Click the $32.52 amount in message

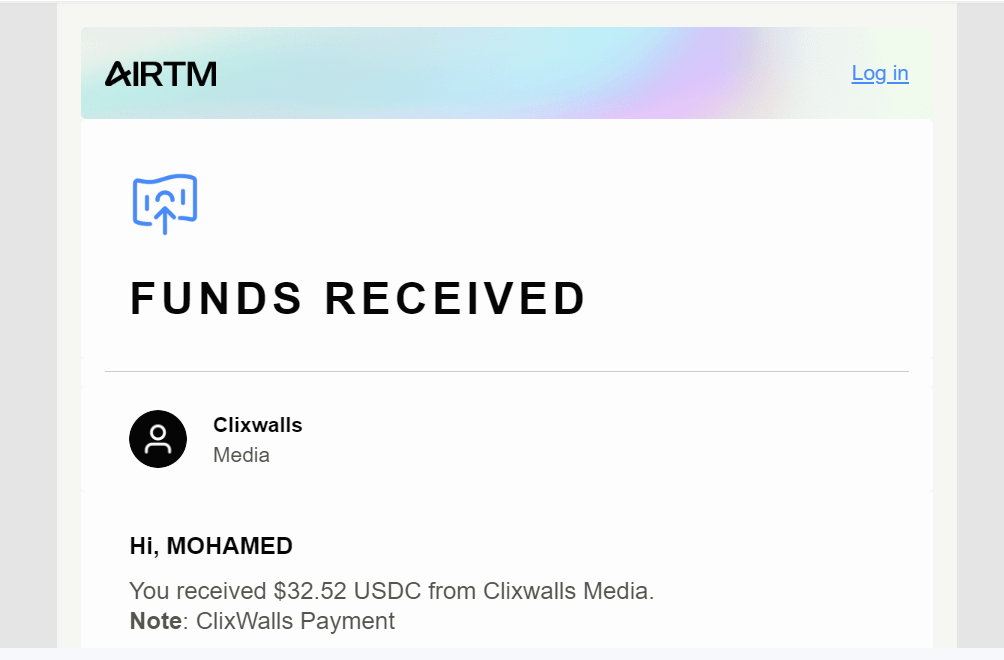pyautogui.click(x=310, y=591)
